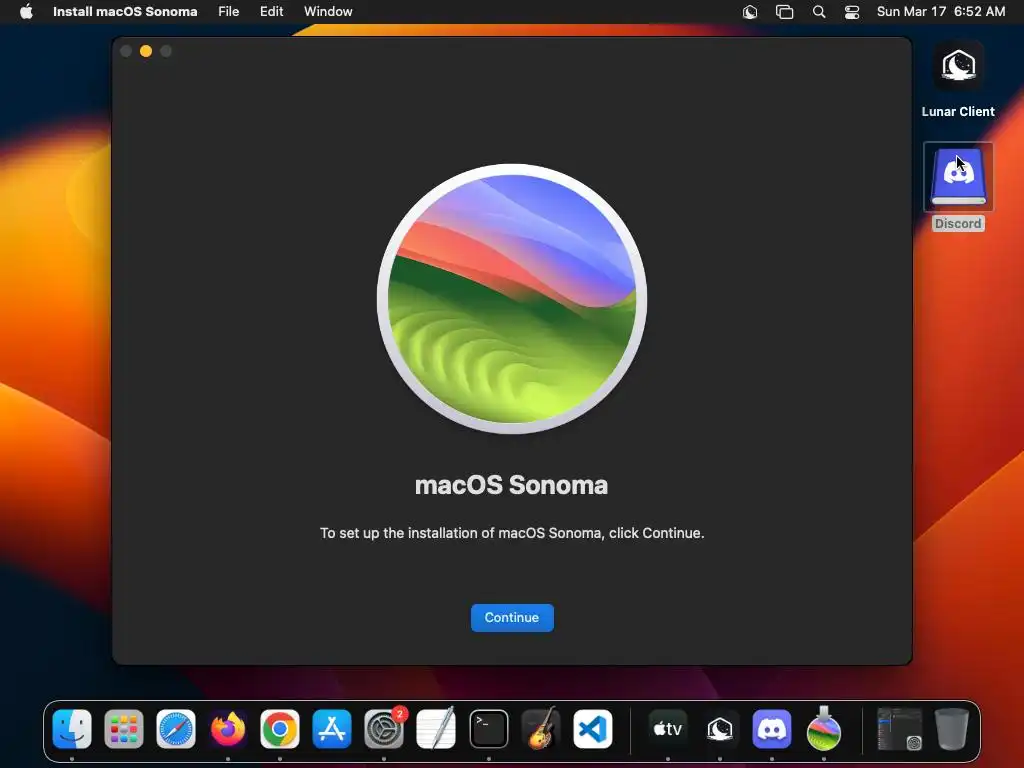Image resolution: width=1024 pixels, height=768 pixels.
Task: Launch Google Chrome from the Dock
Action: [280, 729]
